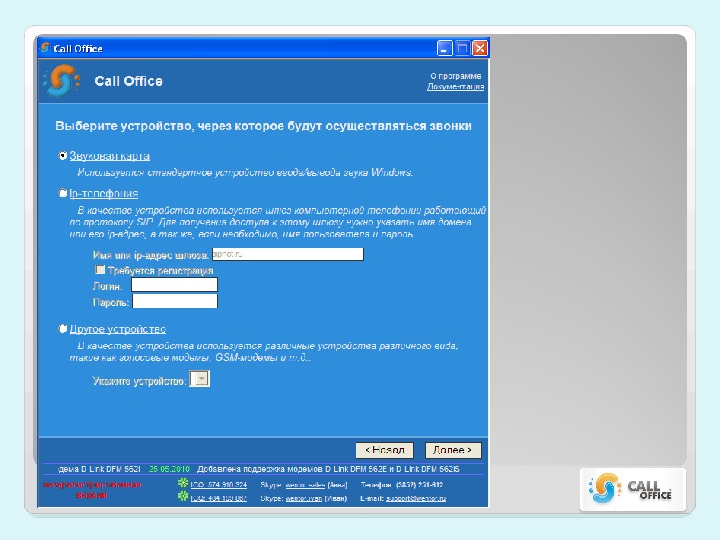Open the Укажите устройство dropdown

pos(200,379)
